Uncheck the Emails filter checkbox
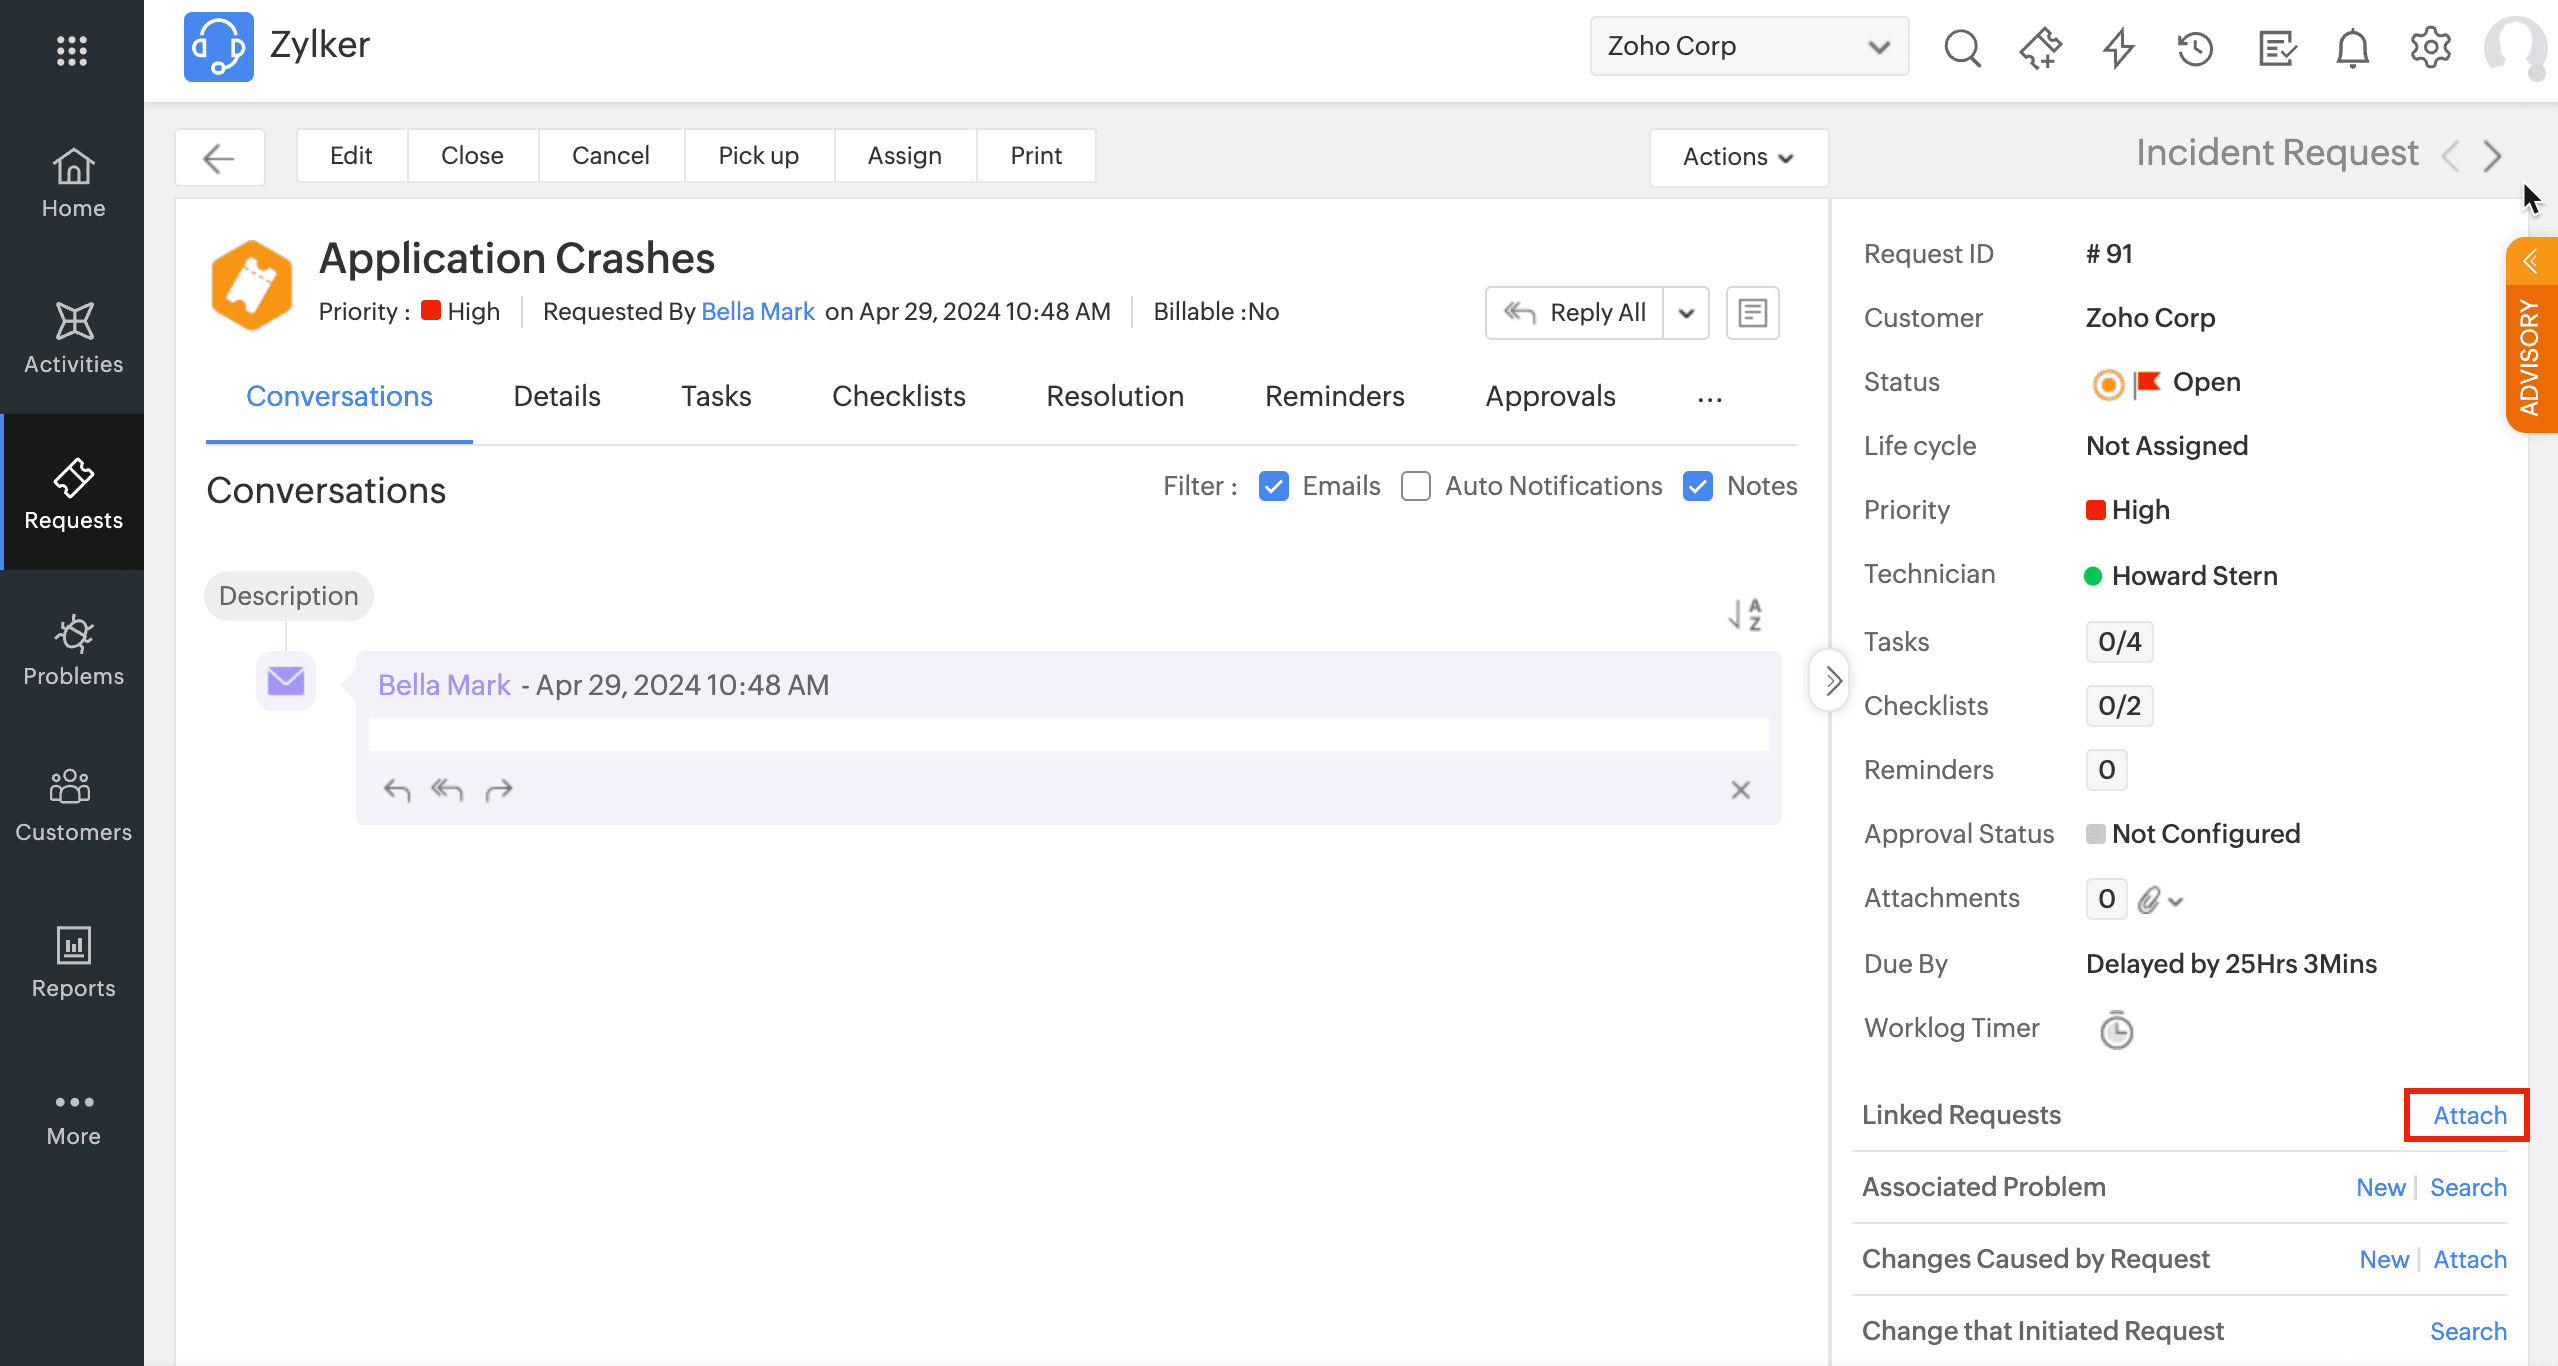2558x1366 pixels. tap(1273, 486)
